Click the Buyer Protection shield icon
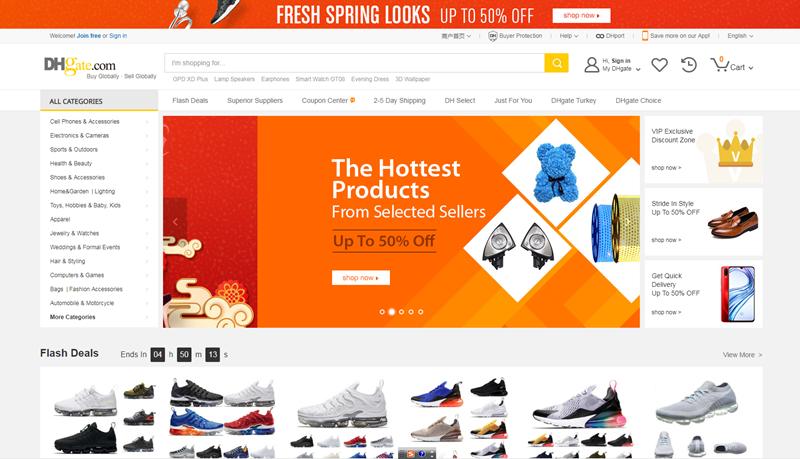Image resolution: width=800 pixels, height=459 pixels. pos(492,36)
